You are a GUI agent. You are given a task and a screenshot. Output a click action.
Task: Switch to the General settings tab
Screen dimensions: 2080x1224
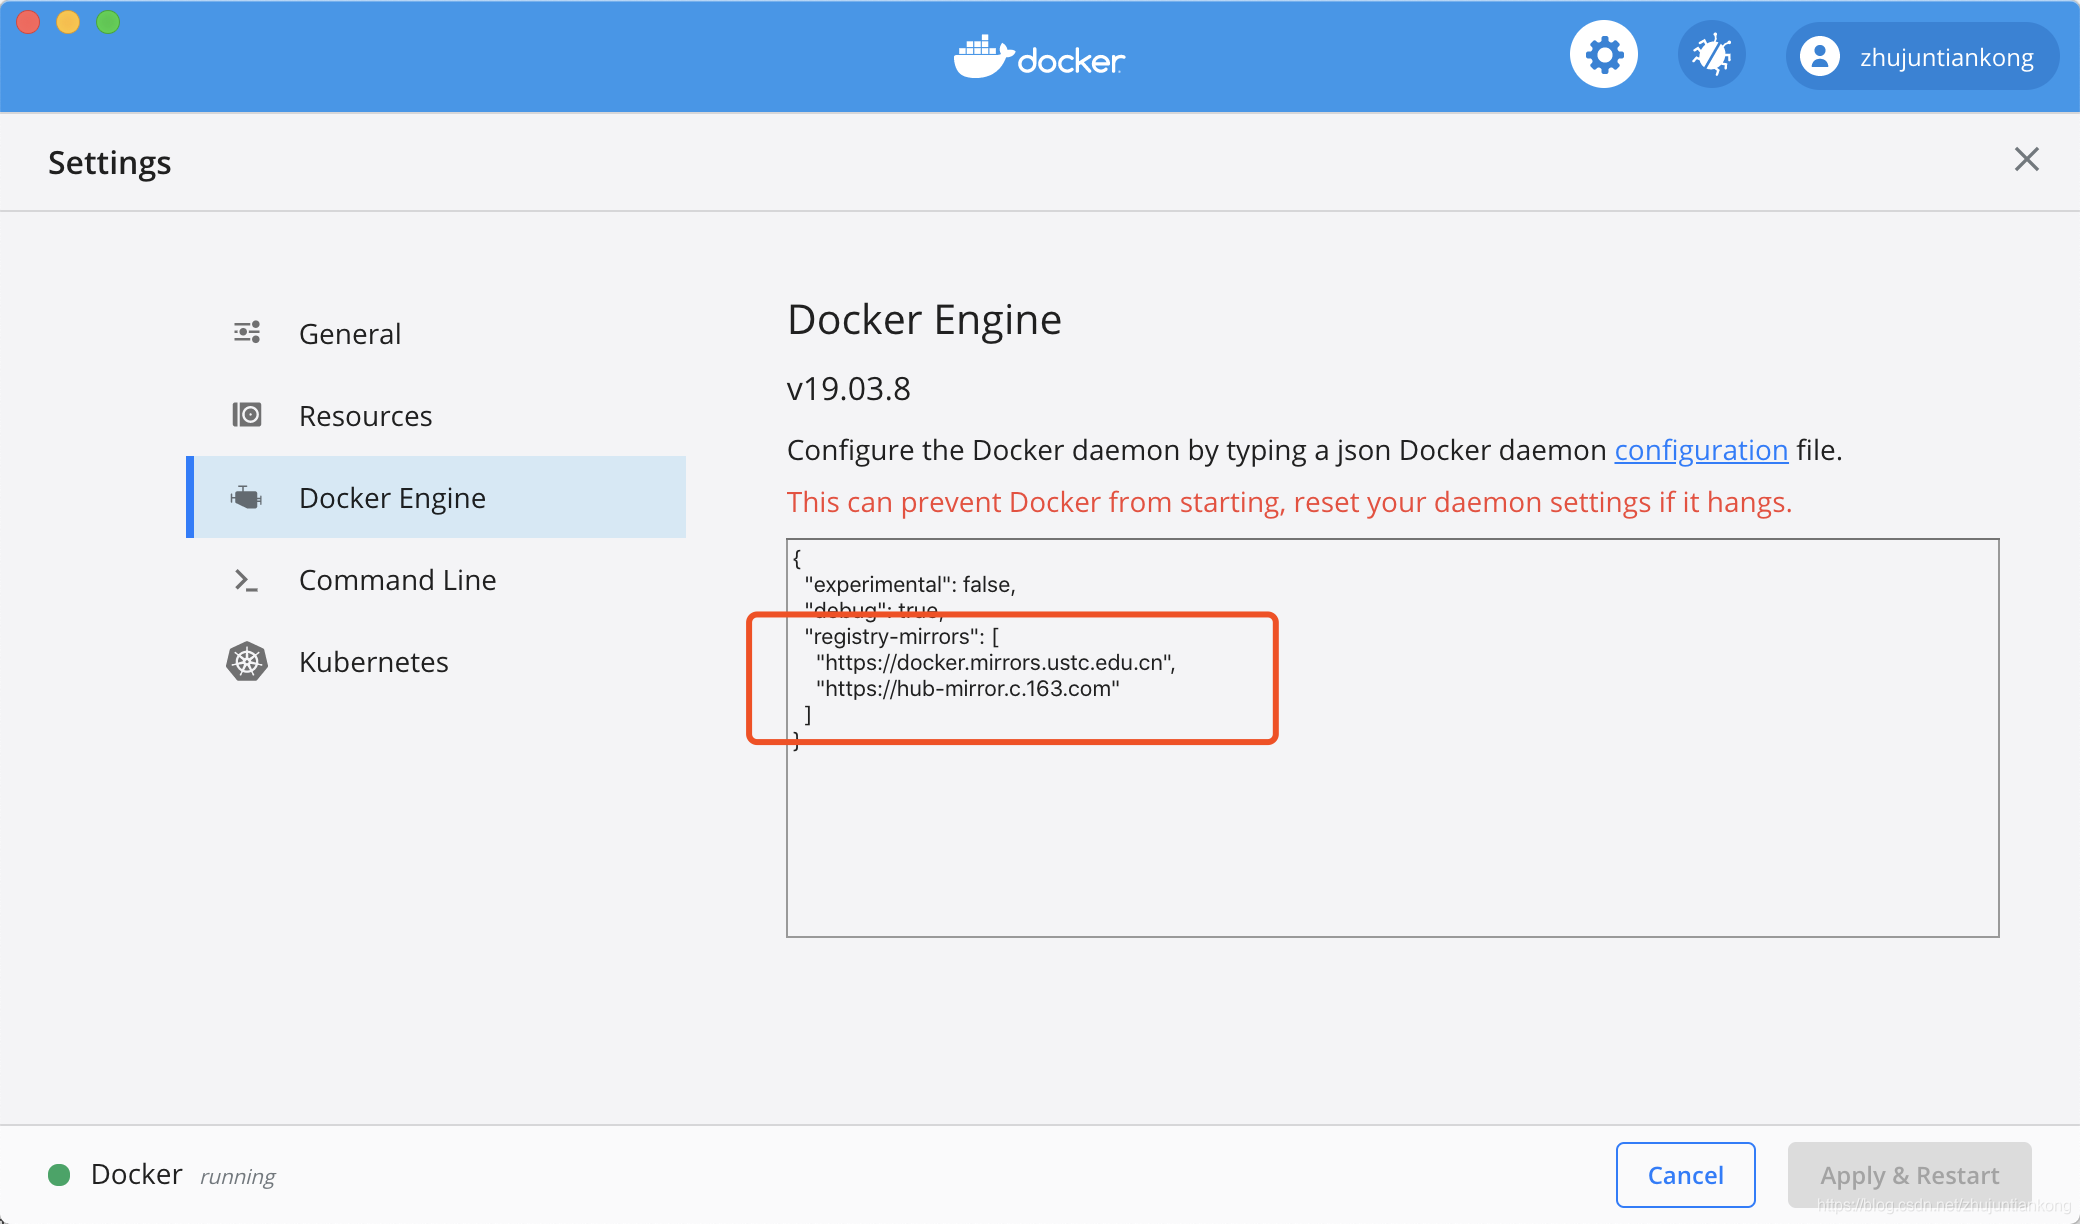click(350, 333)
